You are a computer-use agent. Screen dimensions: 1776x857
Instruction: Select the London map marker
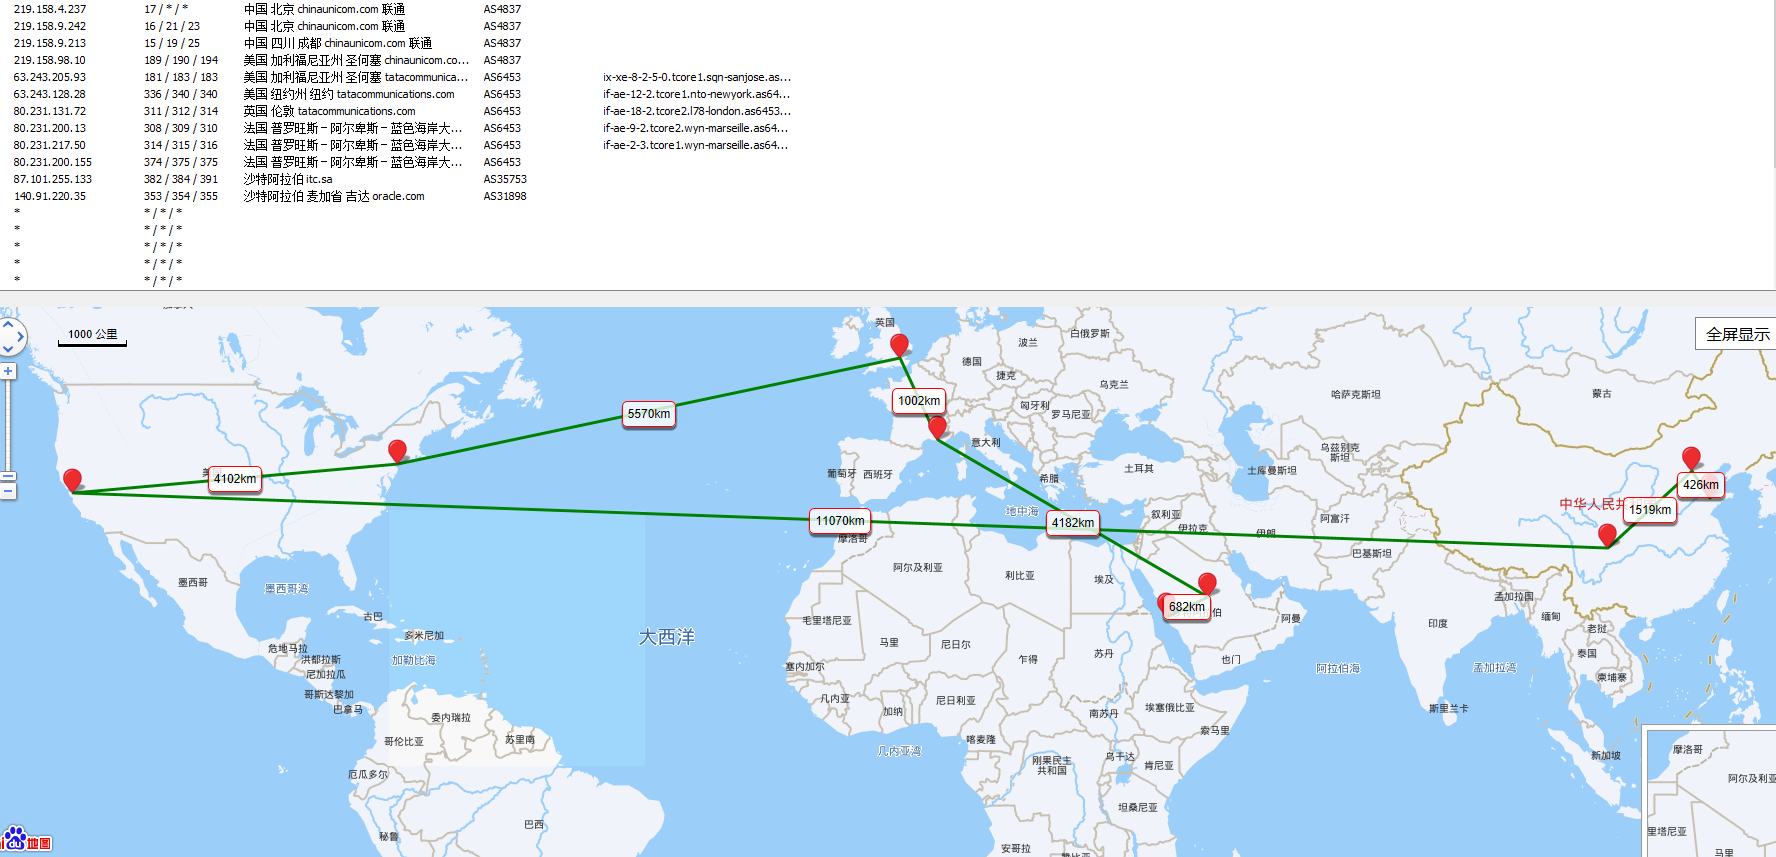click(x=899, y=345)
